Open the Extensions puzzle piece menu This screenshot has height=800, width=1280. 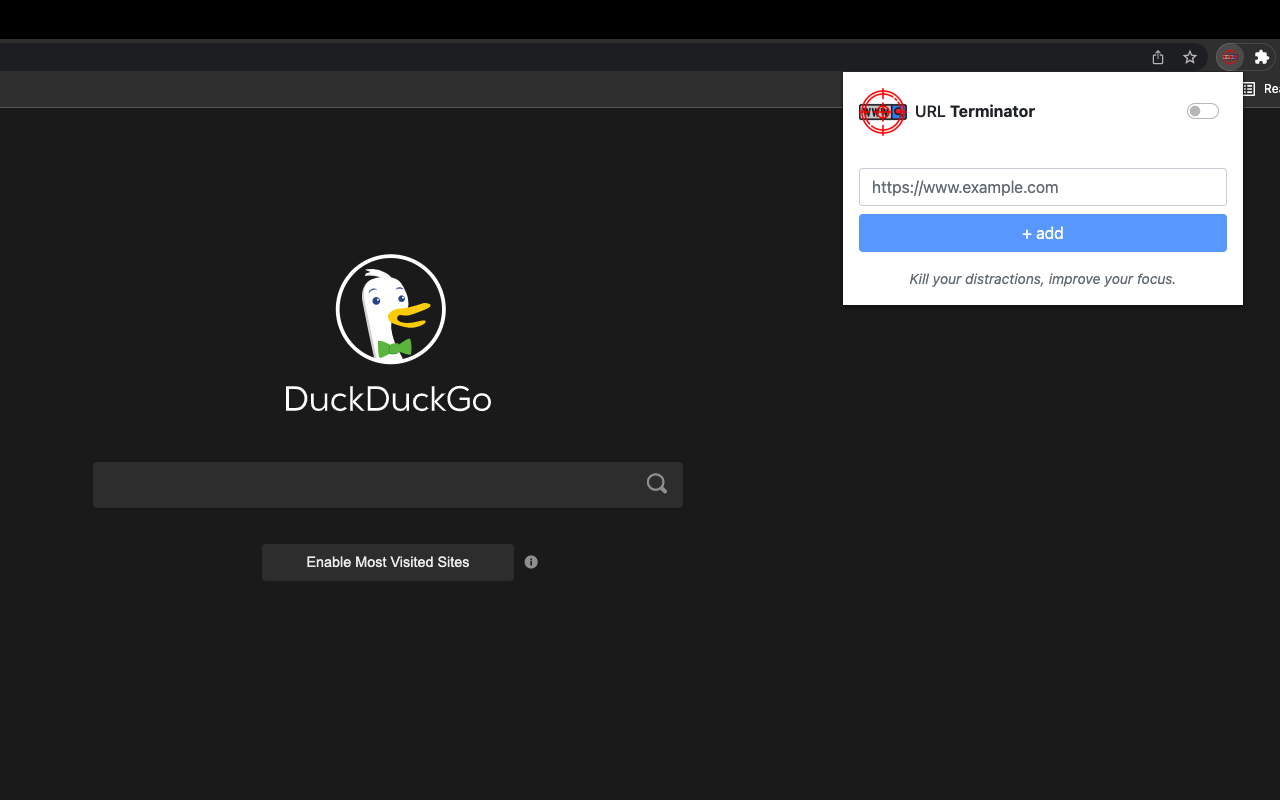click(1261, 57)
